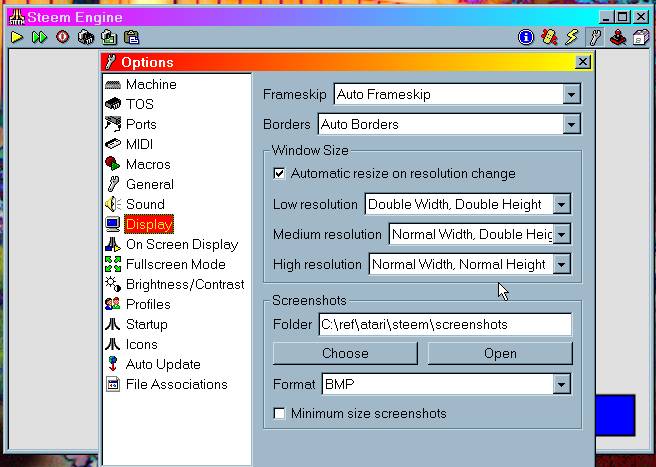Open the Icons options page

141,344
